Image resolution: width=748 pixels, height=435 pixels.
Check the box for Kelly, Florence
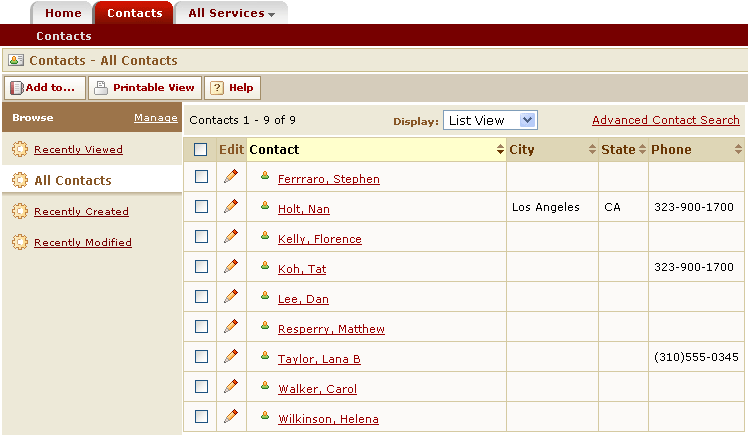(201, 237)
